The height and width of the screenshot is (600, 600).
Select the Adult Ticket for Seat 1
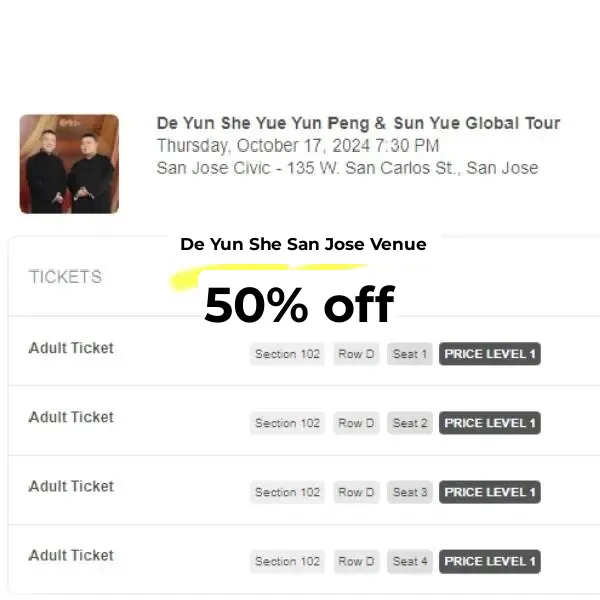coord(71,348)
